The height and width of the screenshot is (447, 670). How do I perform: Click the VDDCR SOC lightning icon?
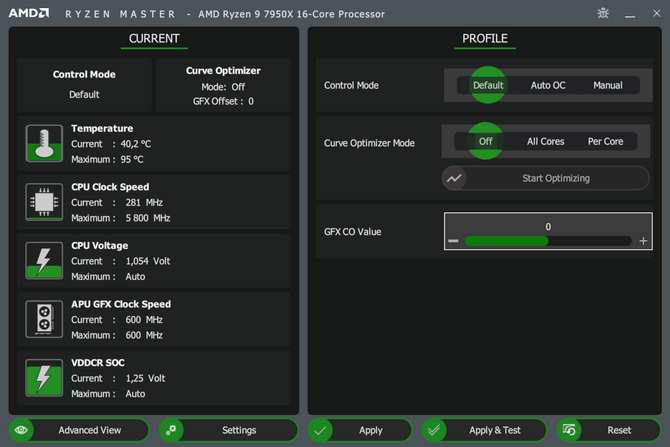(x=44, y=378)
